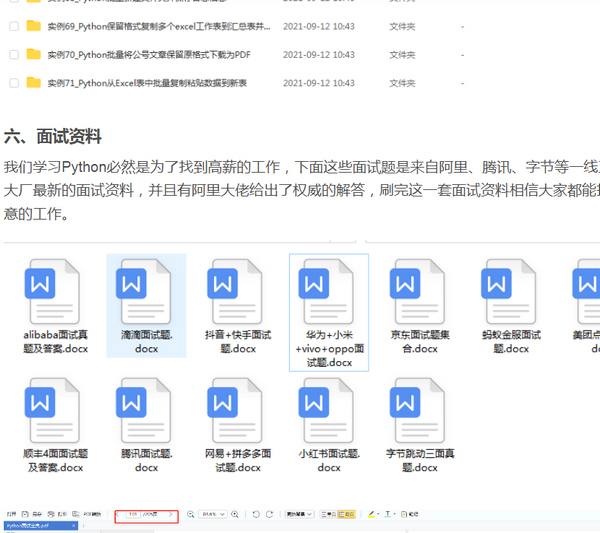Screen dimensions: 600x533
Task: Select single-page view button
Action: pyautogui.click(x=329, y=514)
